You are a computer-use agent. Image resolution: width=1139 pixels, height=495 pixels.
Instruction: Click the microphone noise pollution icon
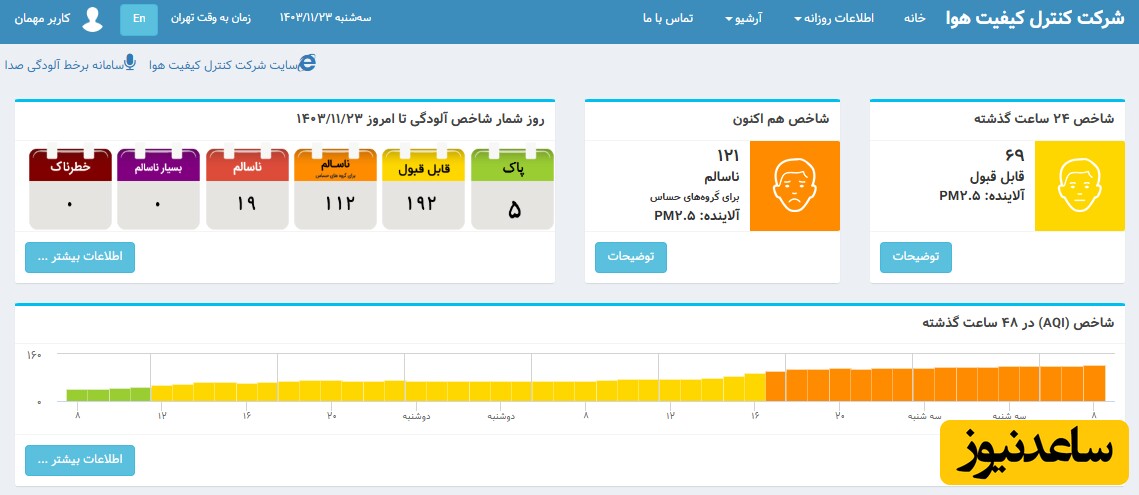130,63
